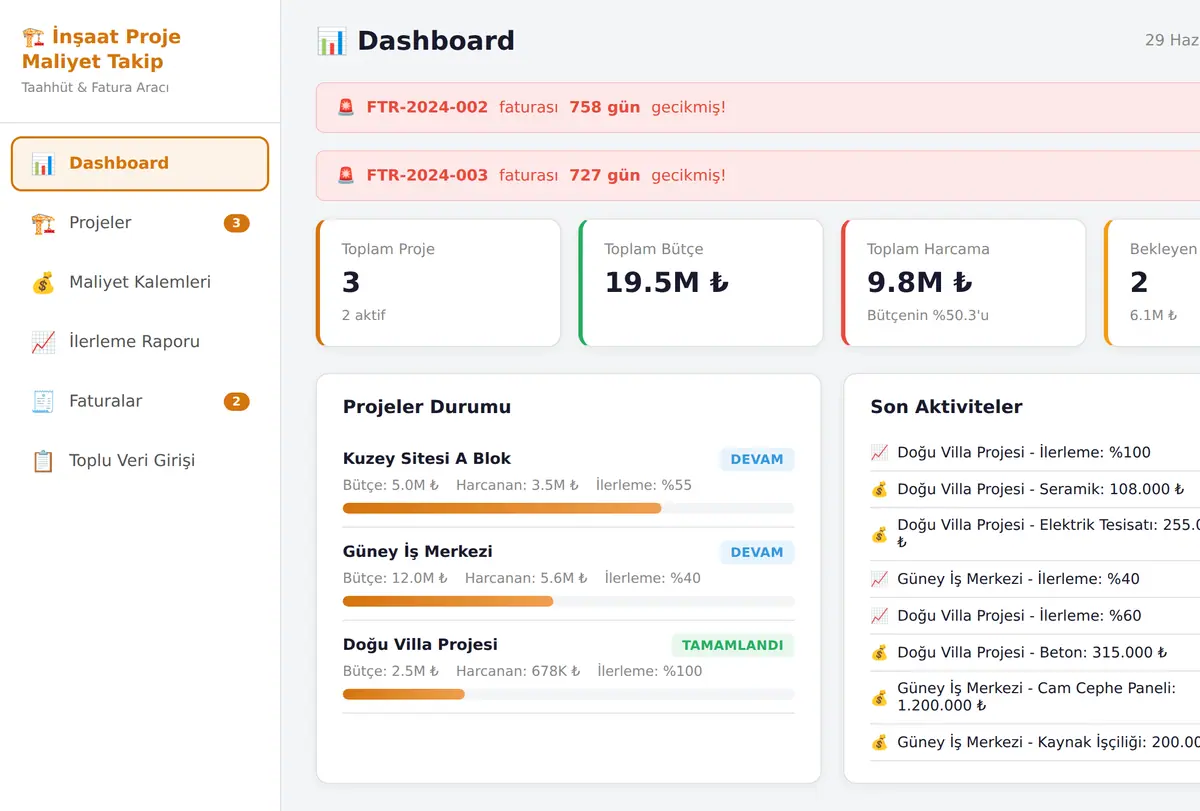Screen dimensions: 1200x811
Task: Click the TAMAMLANDI badge on Doğu Villa Projesi
Action: pyautogui.click(x=733, y=645)
